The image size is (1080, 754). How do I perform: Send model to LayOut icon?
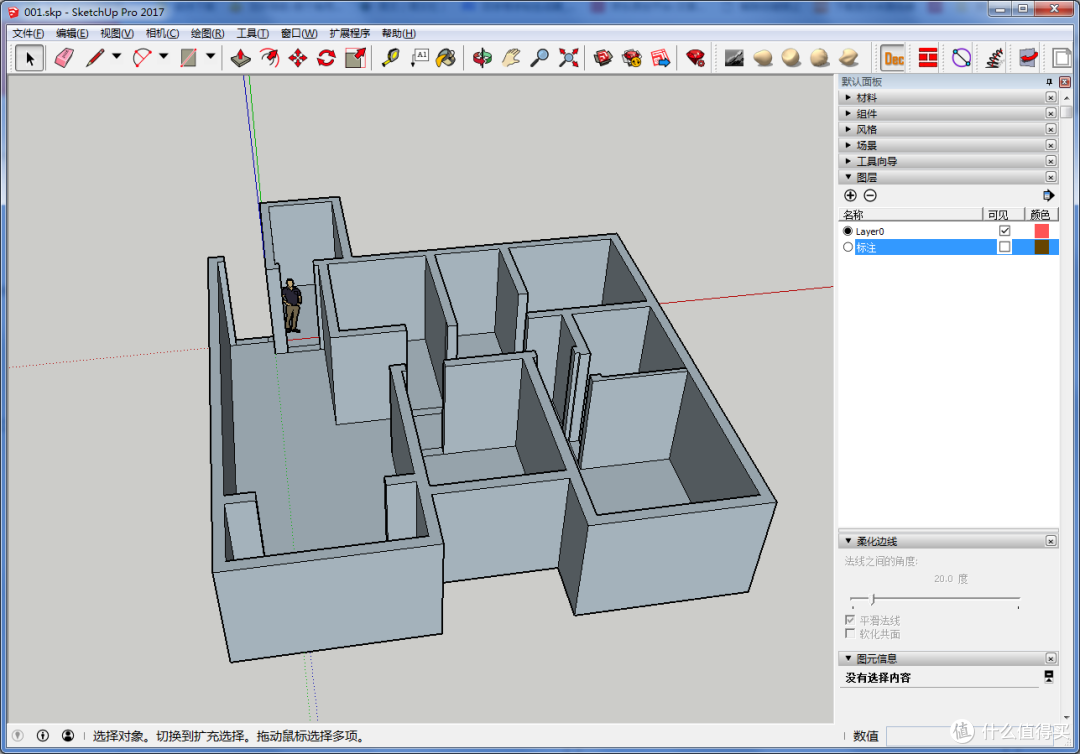661,58
